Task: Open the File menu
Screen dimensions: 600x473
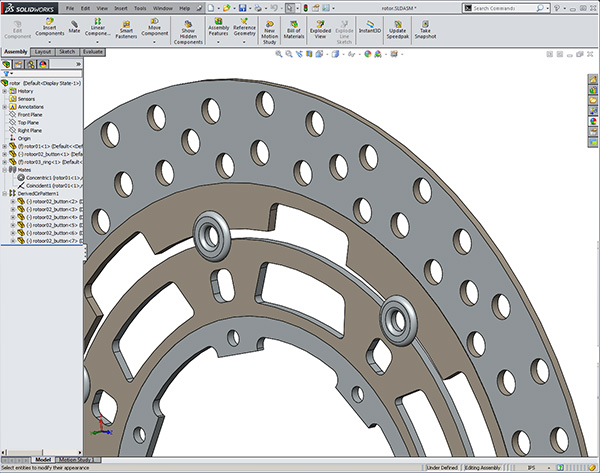Action: pos(70,8)
